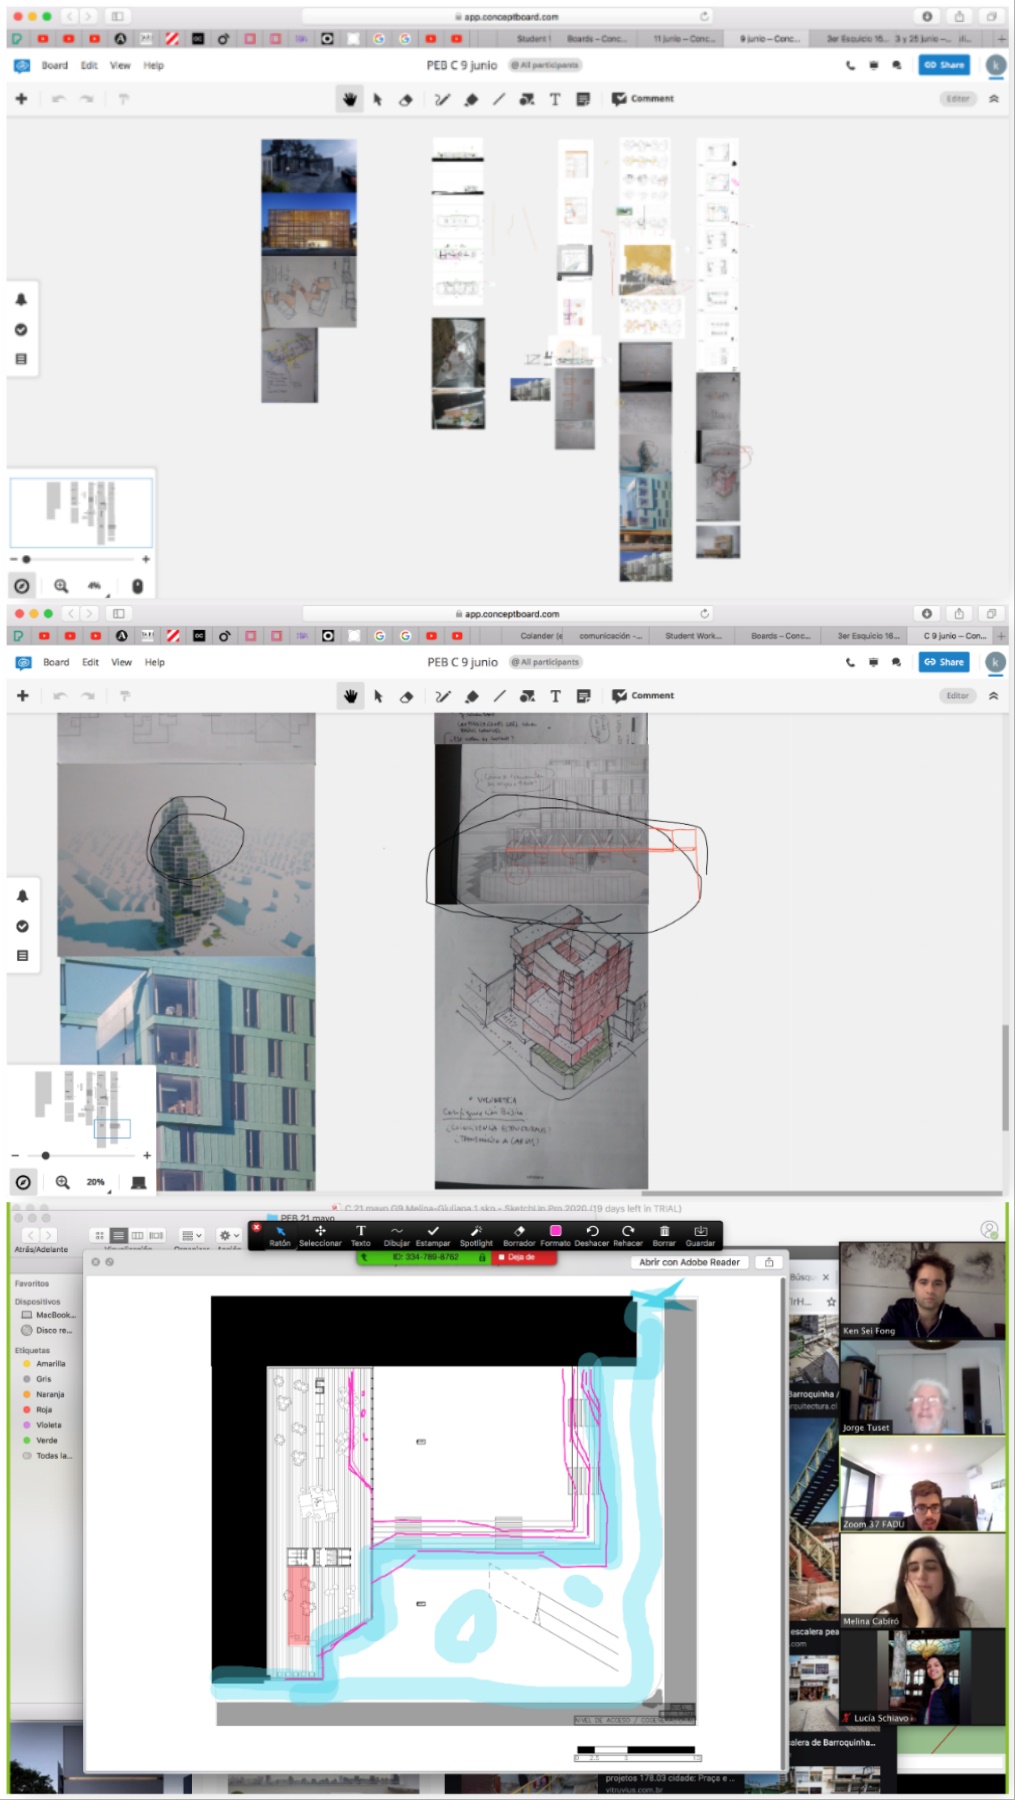
Task: Choose the Borrador eraser in Zoom bar
Action: [x=519, y=1236]
